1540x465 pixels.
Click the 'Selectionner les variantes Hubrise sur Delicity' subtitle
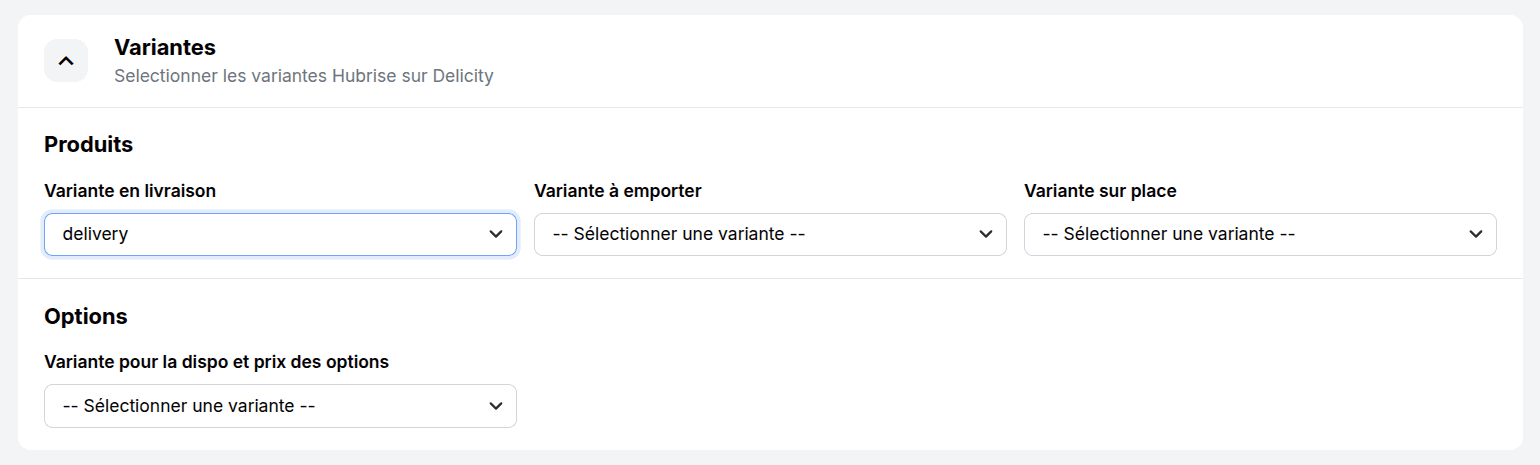[x=304, y=76]
